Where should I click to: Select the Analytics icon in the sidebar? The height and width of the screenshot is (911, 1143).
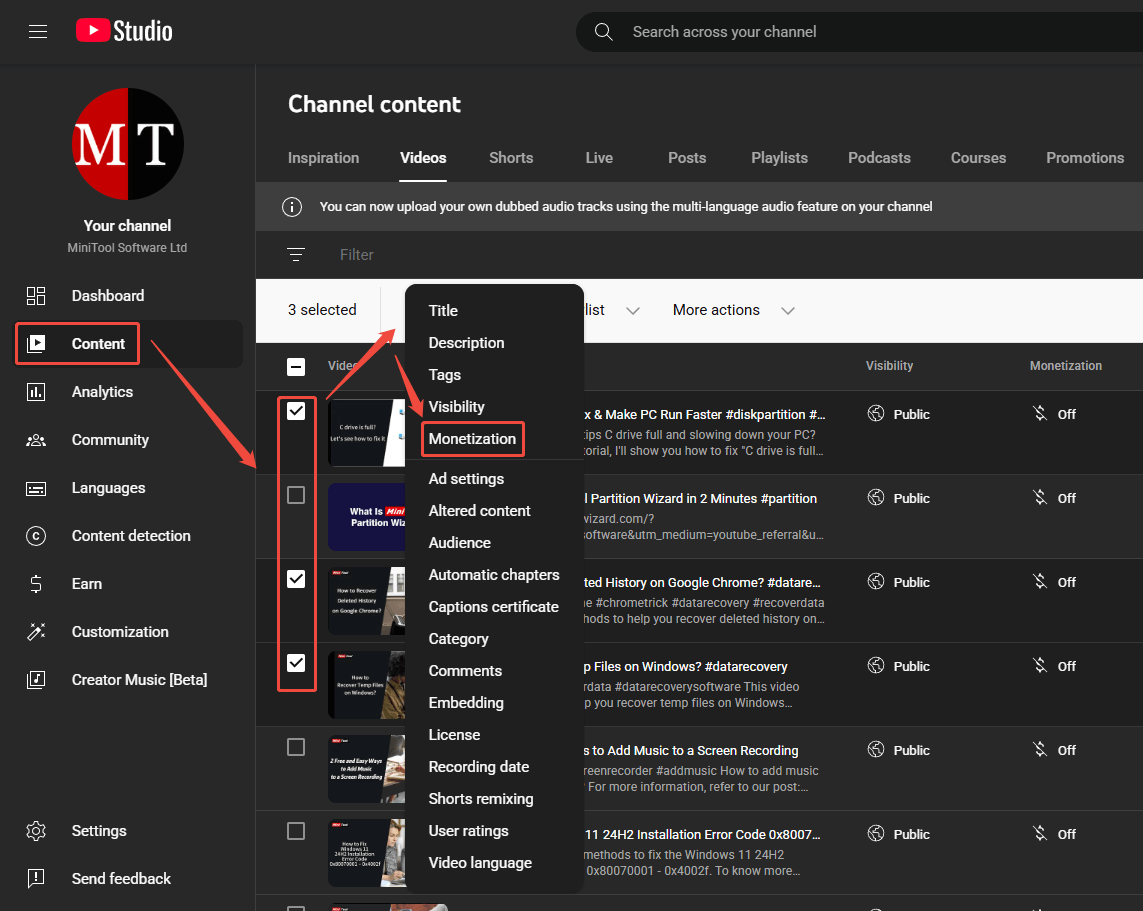click(x=36, y=391)
